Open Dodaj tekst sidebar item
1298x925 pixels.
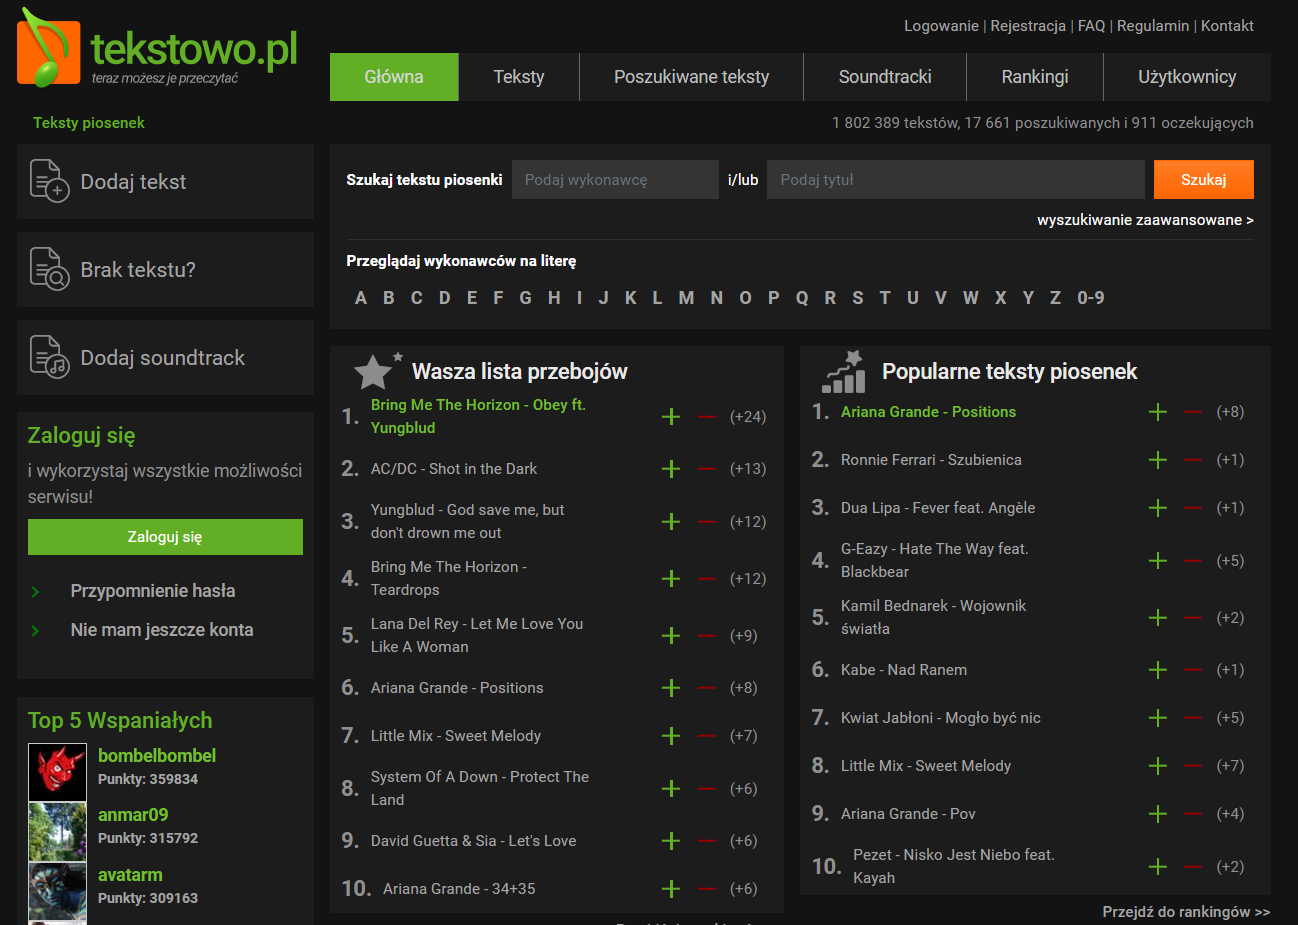coord(165,181)
